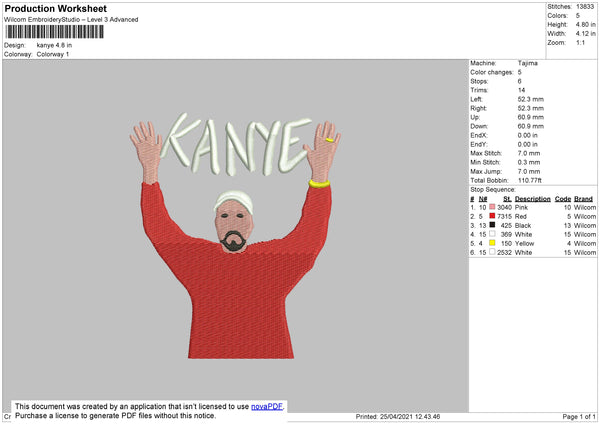Click the 'Description' column header

pyautogui.click(x=533, y=199)
